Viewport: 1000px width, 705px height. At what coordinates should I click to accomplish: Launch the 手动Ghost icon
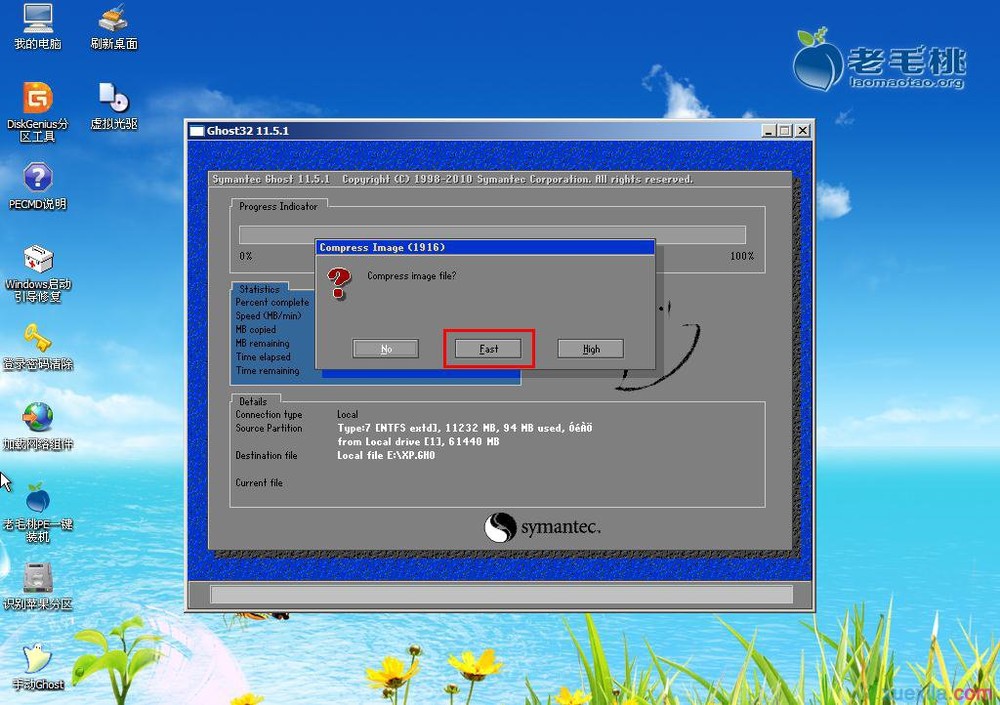coord(38,667)
